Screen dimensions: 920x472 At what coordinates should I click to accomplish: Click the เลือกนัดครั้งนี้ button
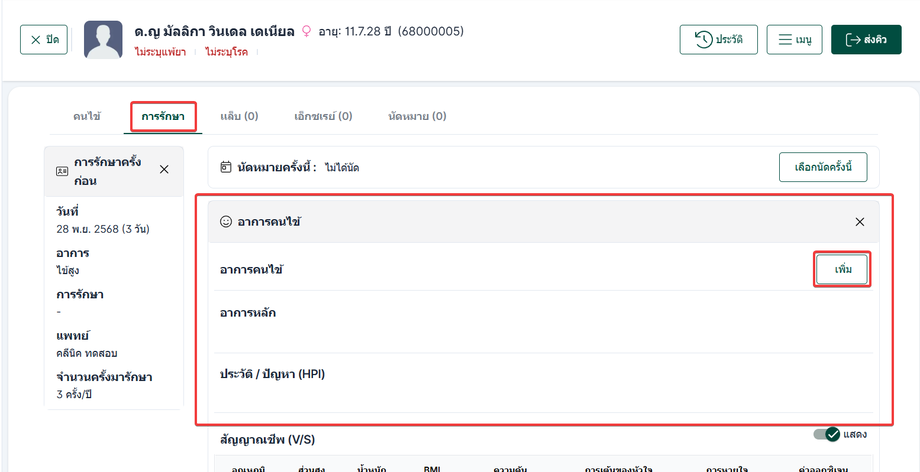[823, 167]
